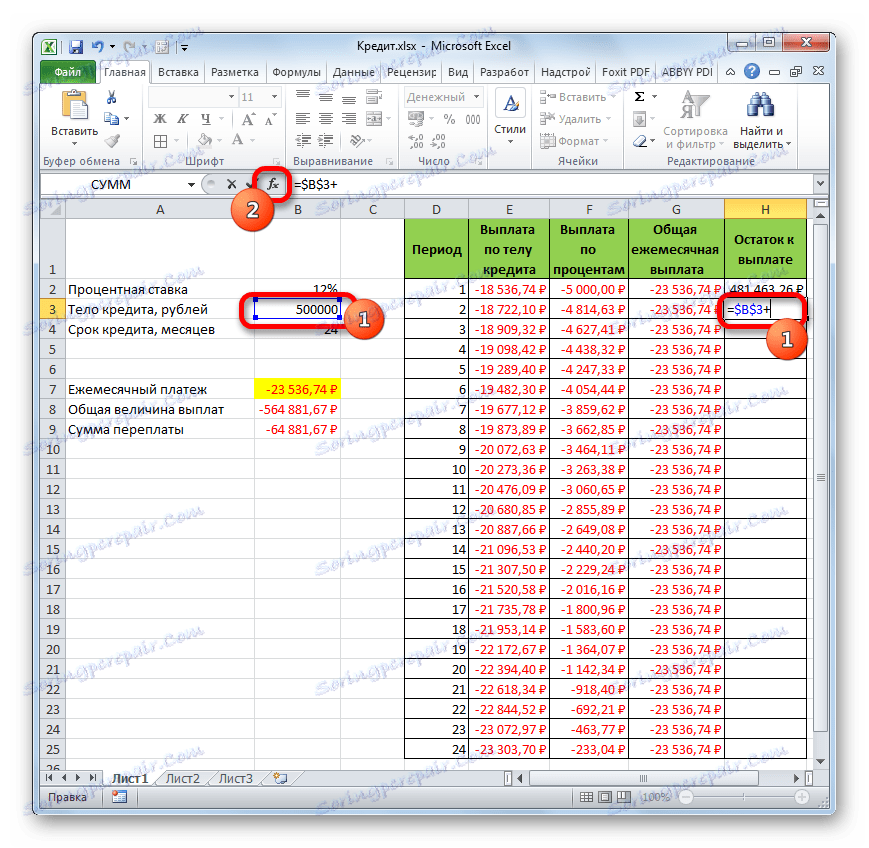Open Find and select (Найти и выделить) binoculars
869x848 pixels.
[761, 120]
